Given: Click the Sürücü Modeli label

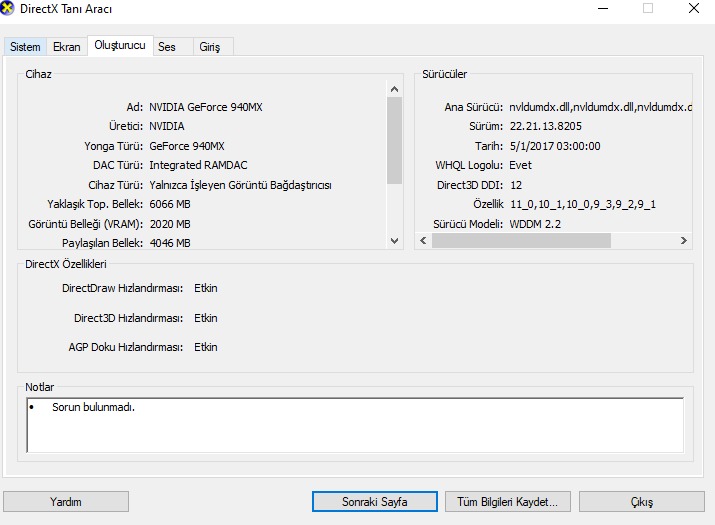Looking at the screenshot, I should [468, 224].
